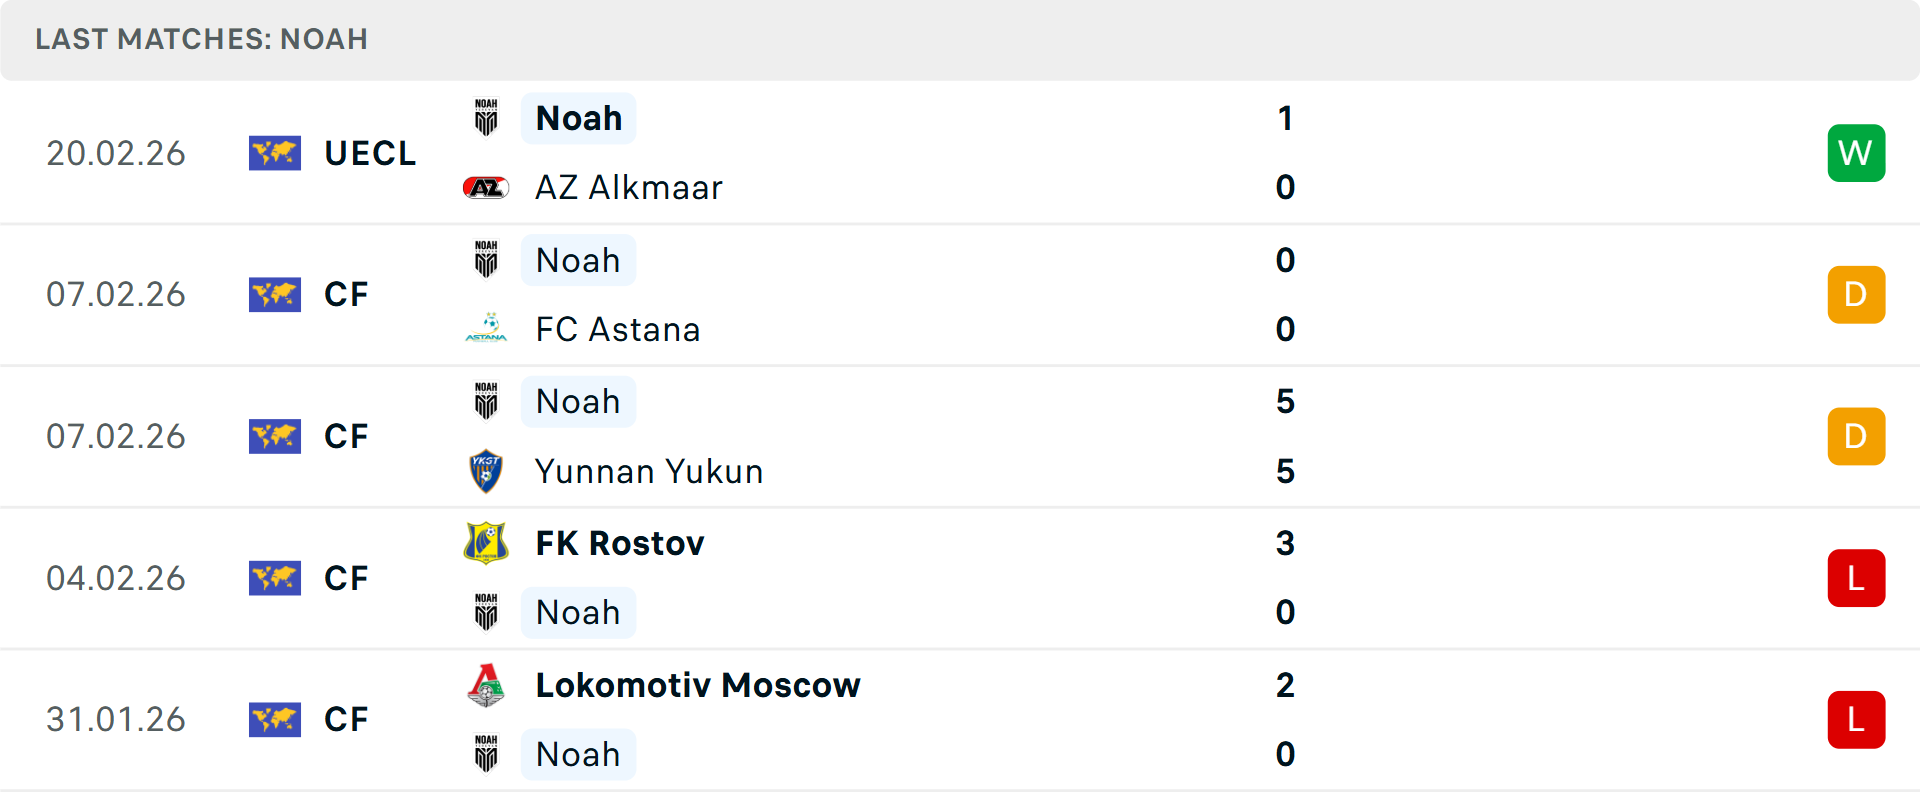
Task: Open the Yunnan Yukun team link
Action: 649,471
